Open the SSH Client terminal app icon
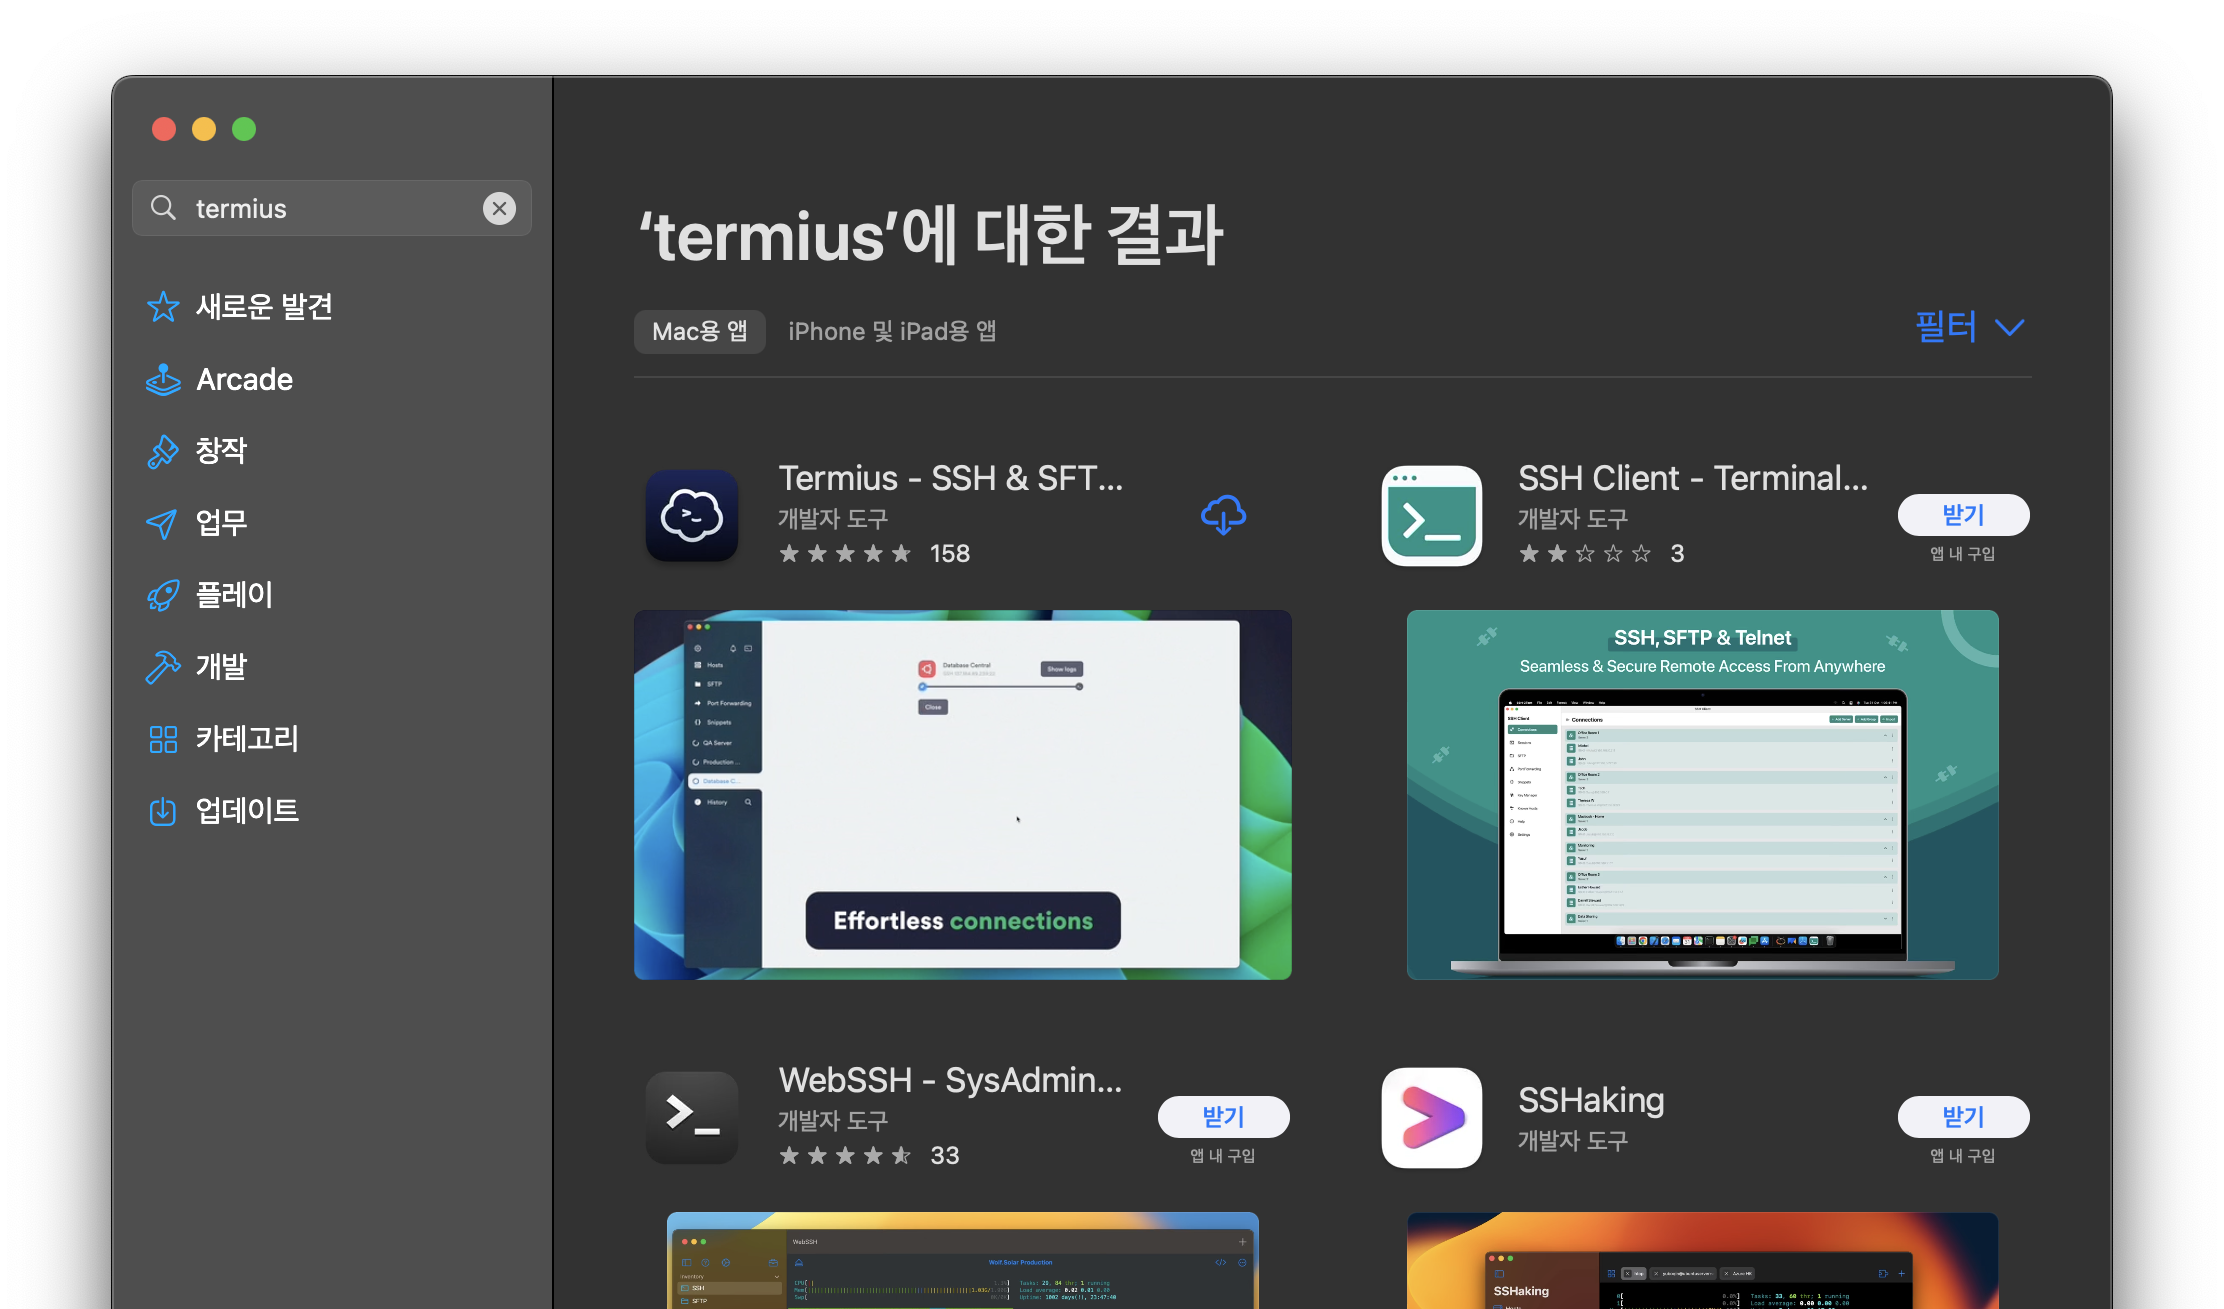Viewport: 2224px width, 1309px height. (1432, 516)
